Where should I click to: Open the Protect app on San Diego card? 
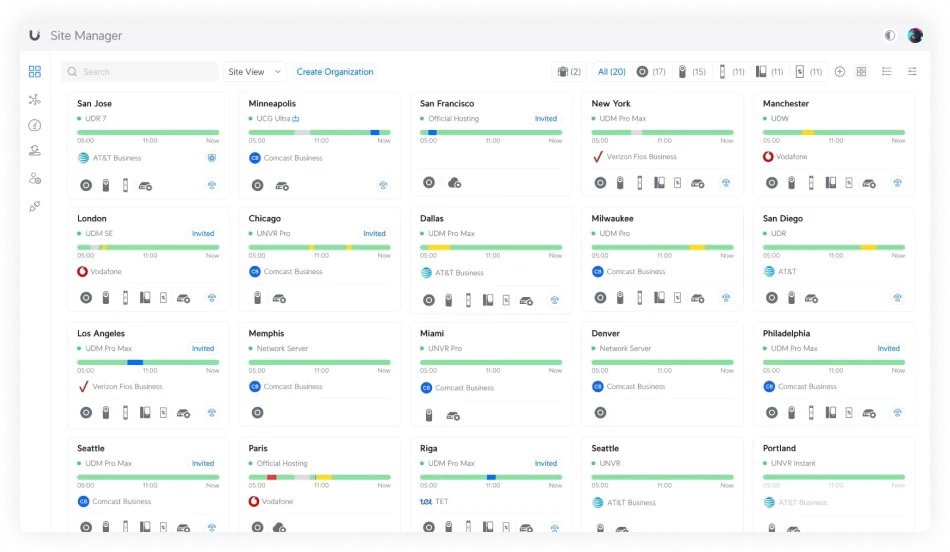click(791, 298)
